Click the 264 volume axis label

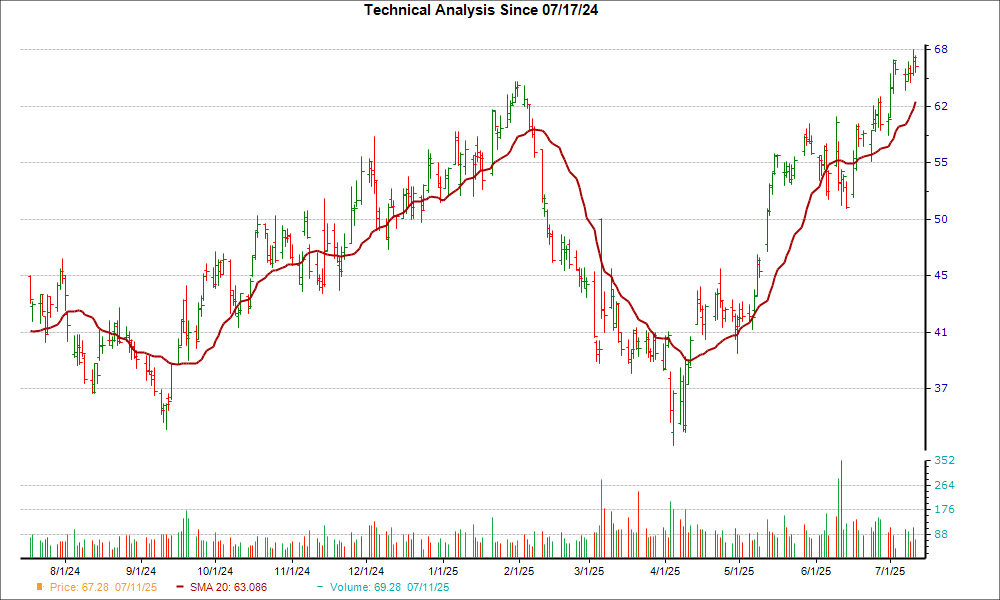(x=944, y=485)
